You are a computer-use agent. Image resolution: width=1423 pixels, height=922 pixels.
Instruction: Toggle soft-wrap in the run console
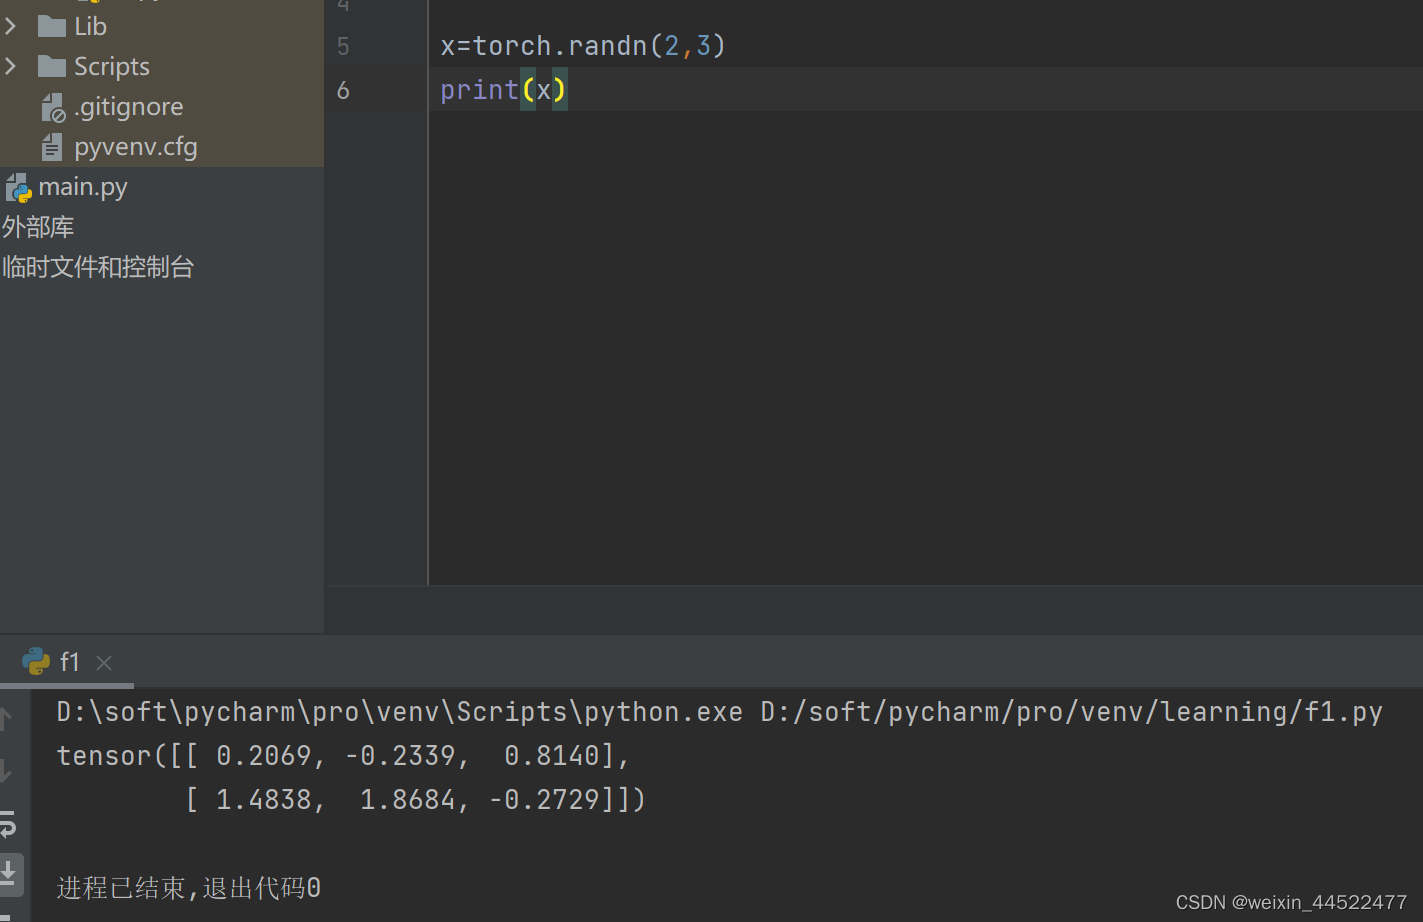(x=8, y=825)
